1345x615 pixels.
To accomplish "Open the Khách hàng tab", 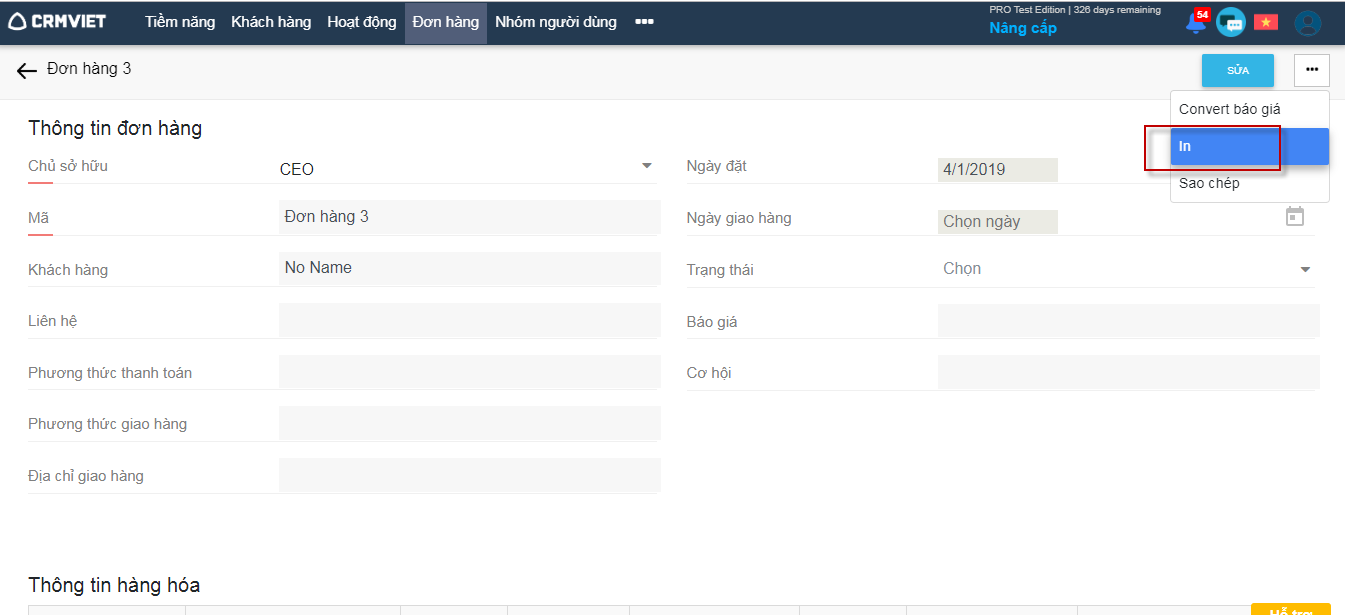I will [271, 22].
